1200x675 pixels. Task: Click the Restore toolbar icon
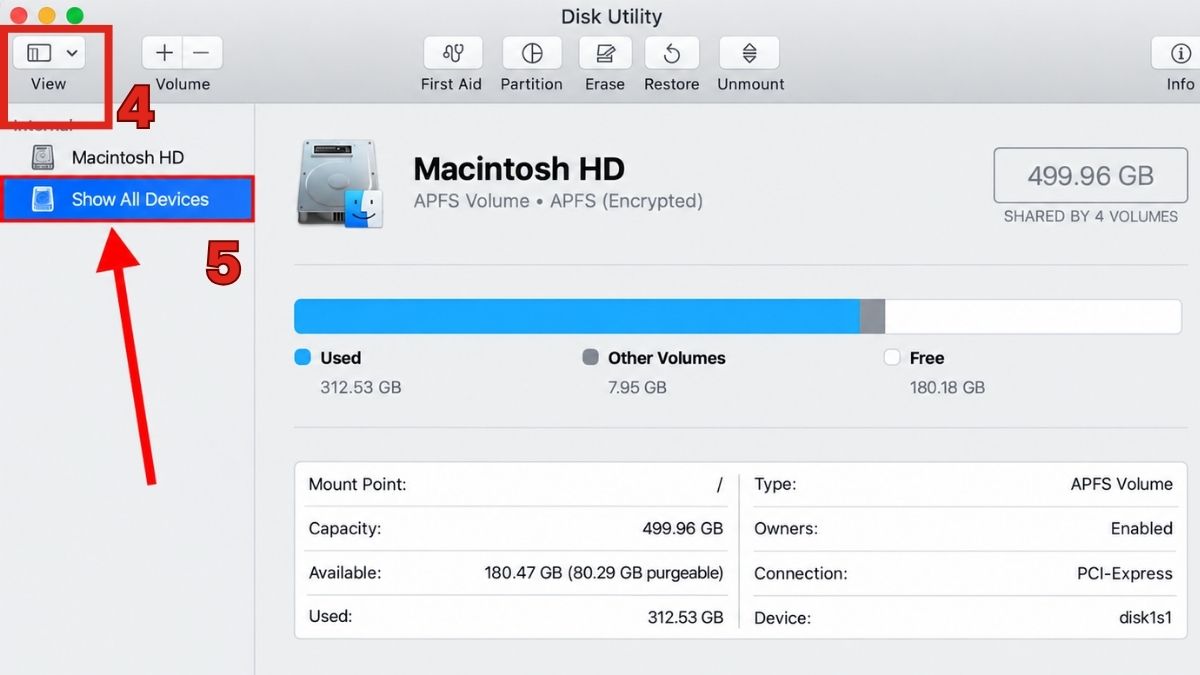tap(672, 53)
